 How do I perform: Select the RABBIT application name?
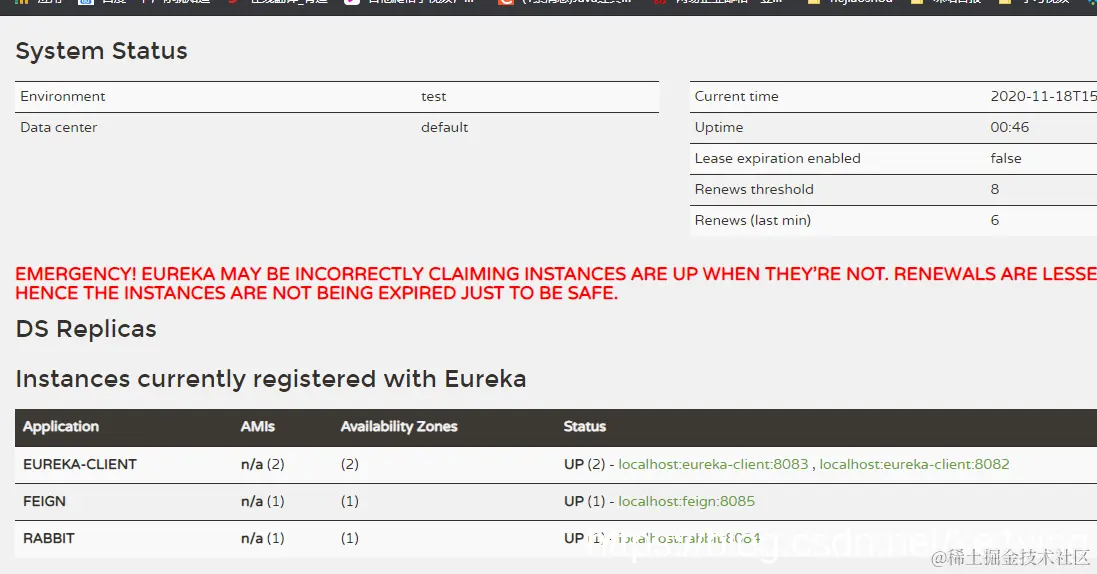pyautogui.click(x=48, y=538)
